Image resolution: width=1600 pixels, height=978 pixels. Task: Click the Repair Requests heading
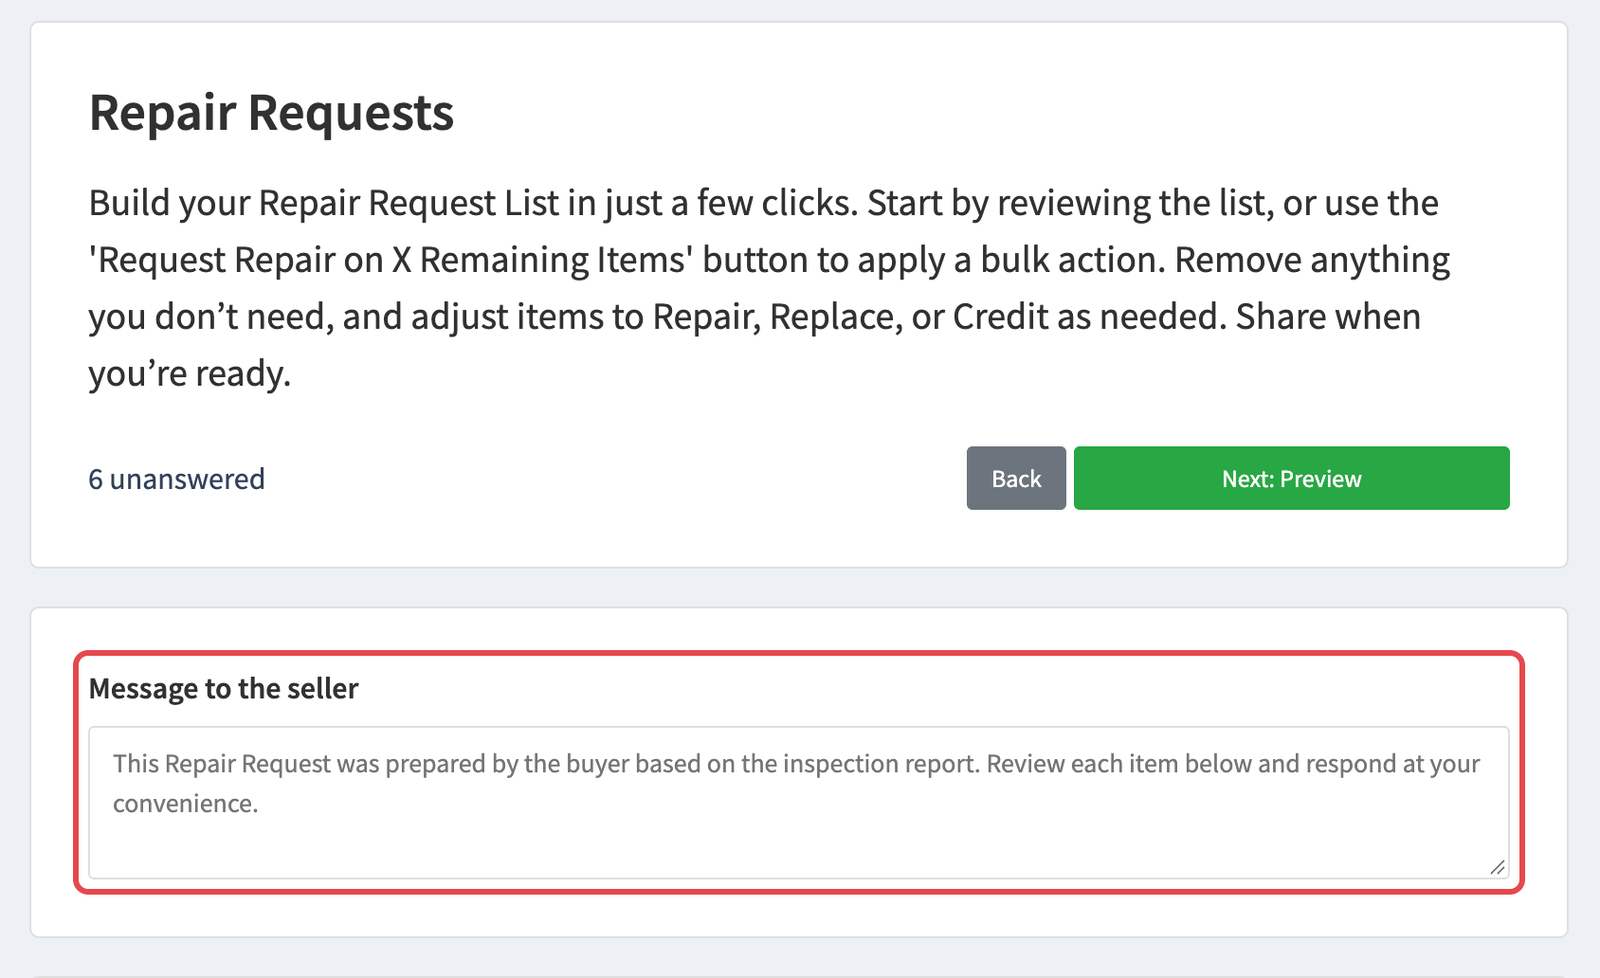[271, 112]
